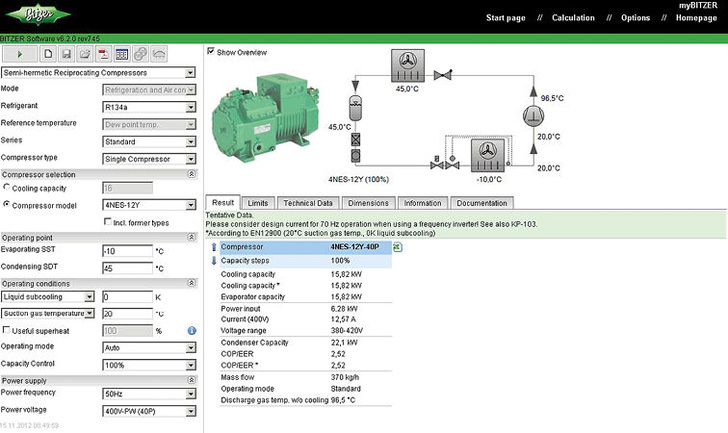728x433 pixels.
Task: Switch to the Result tab
Action: [x=223, y=202]
